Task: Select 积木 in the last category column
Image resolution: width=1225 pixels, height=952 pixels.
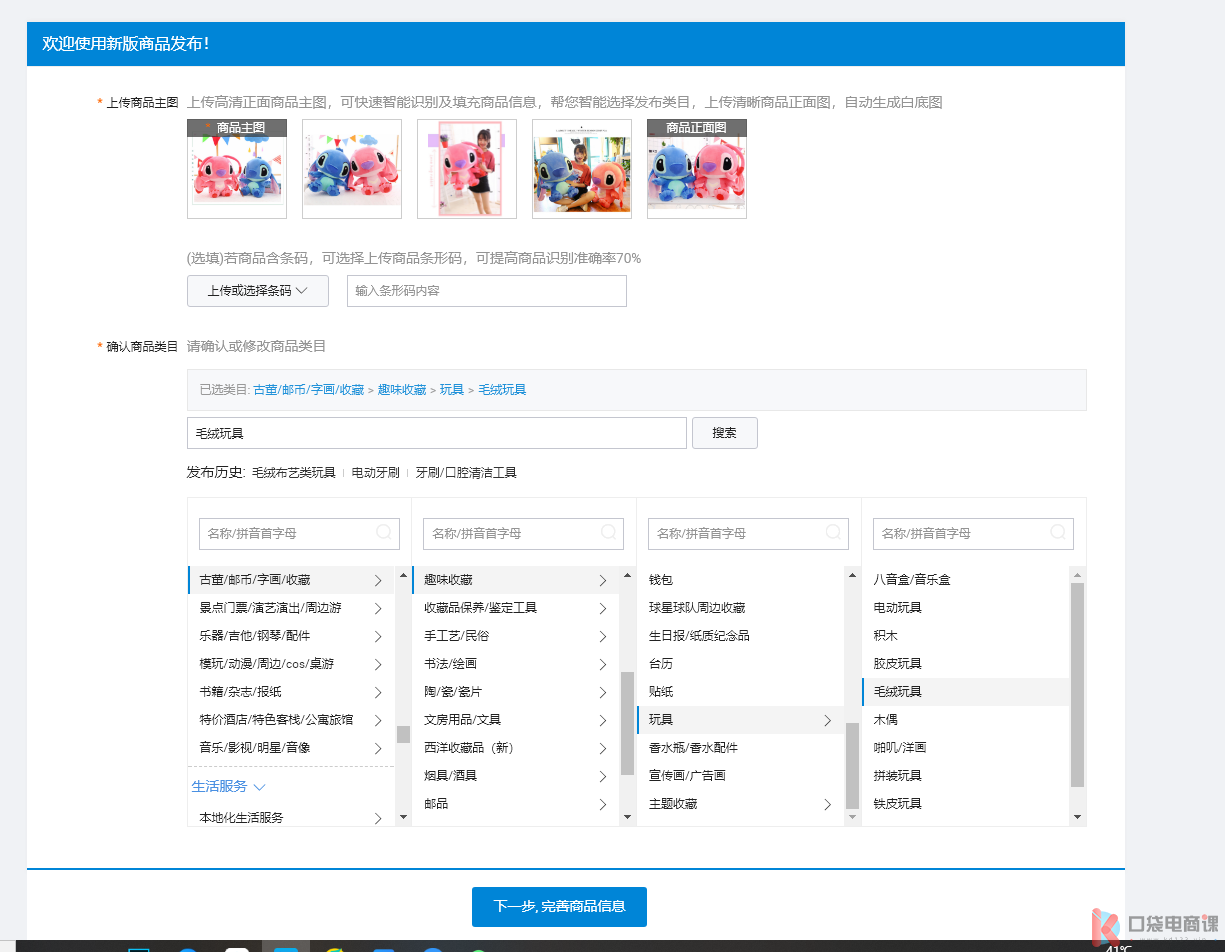Action: coord(885,636)
